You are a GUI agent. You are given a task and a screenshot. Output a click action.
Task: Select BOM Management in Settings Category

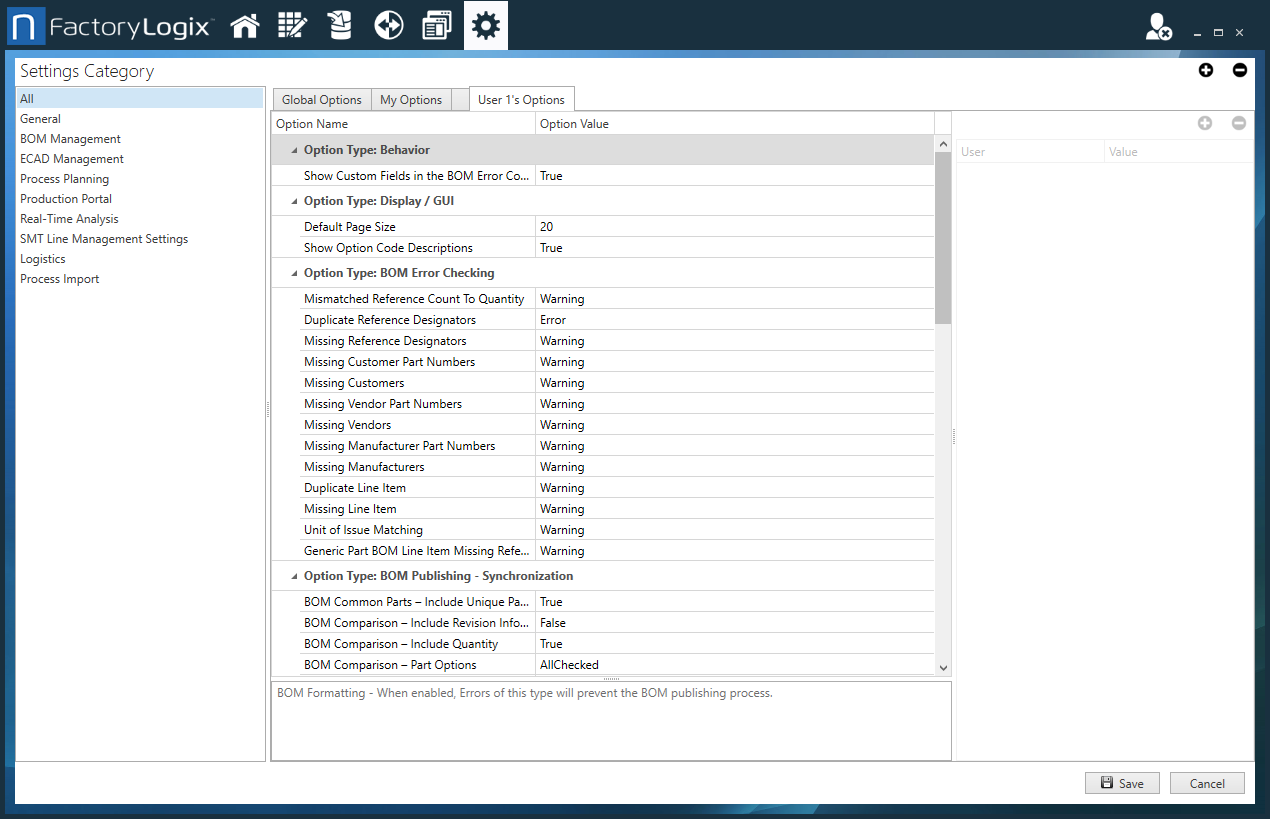70,138
